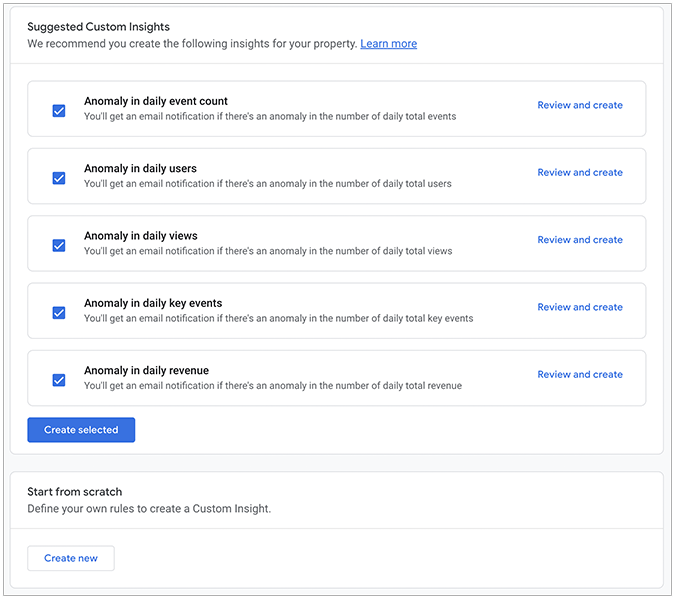Toggle the Anomaly in daily users checkbox
Viewport: 675px width, 599px height.
point(59,178)
